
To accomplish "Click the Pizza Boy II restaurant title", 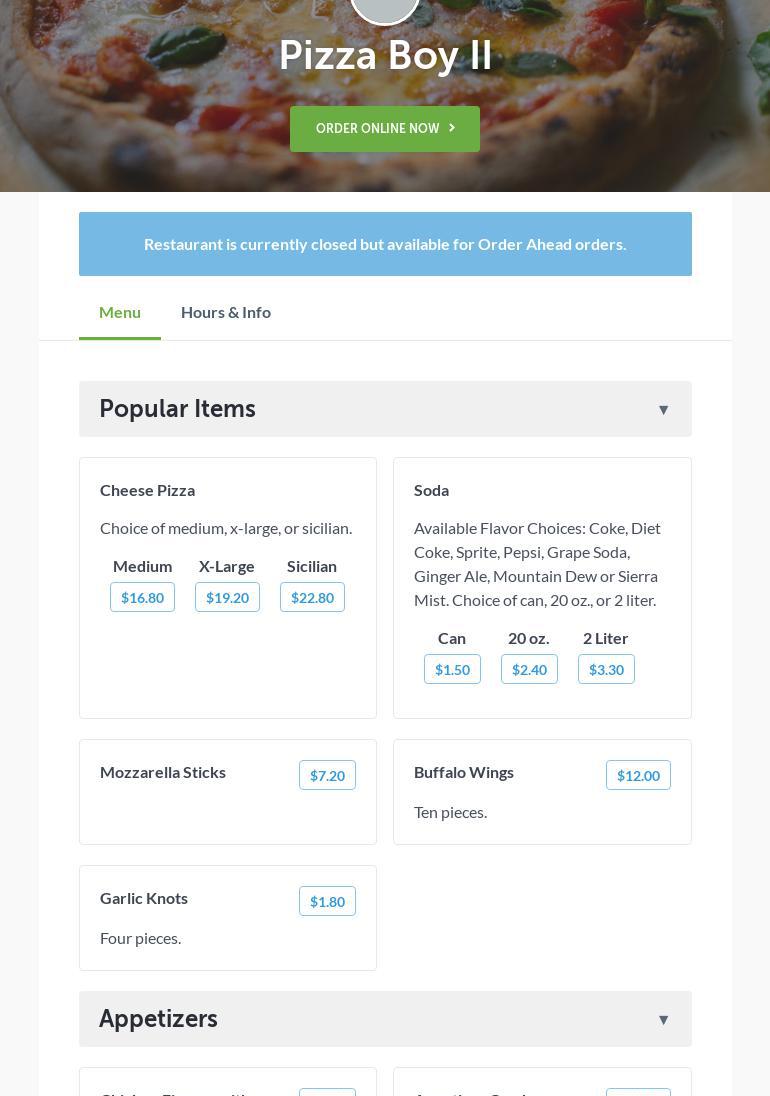I will click(385, 56).
